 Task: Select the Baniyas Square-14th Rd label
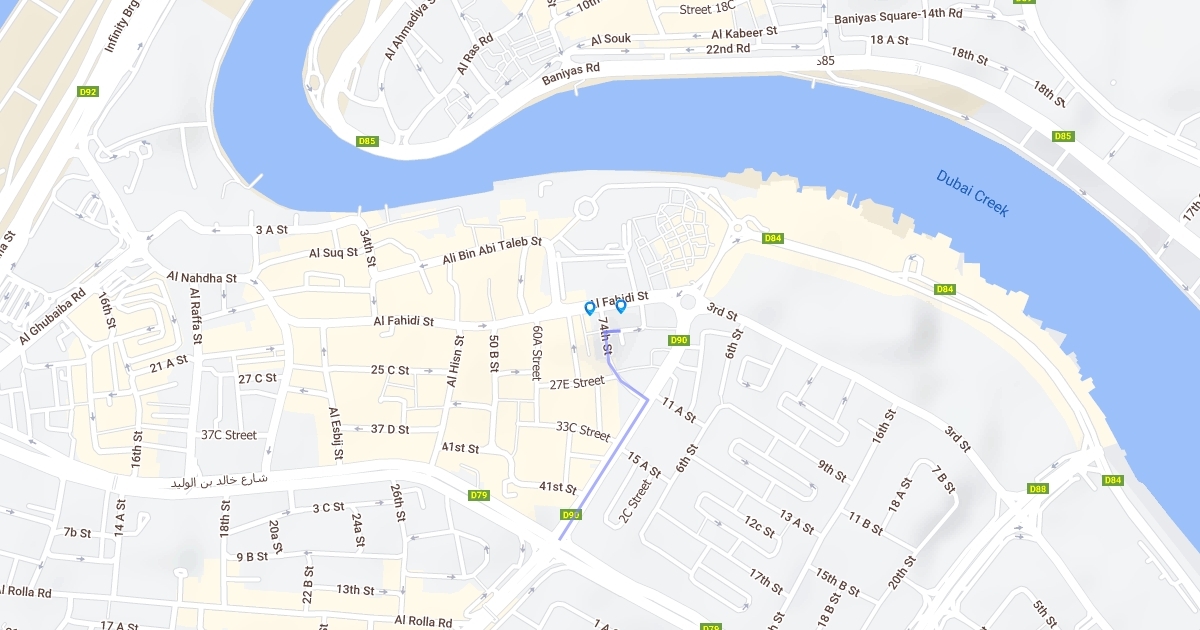tap(898, 14)
